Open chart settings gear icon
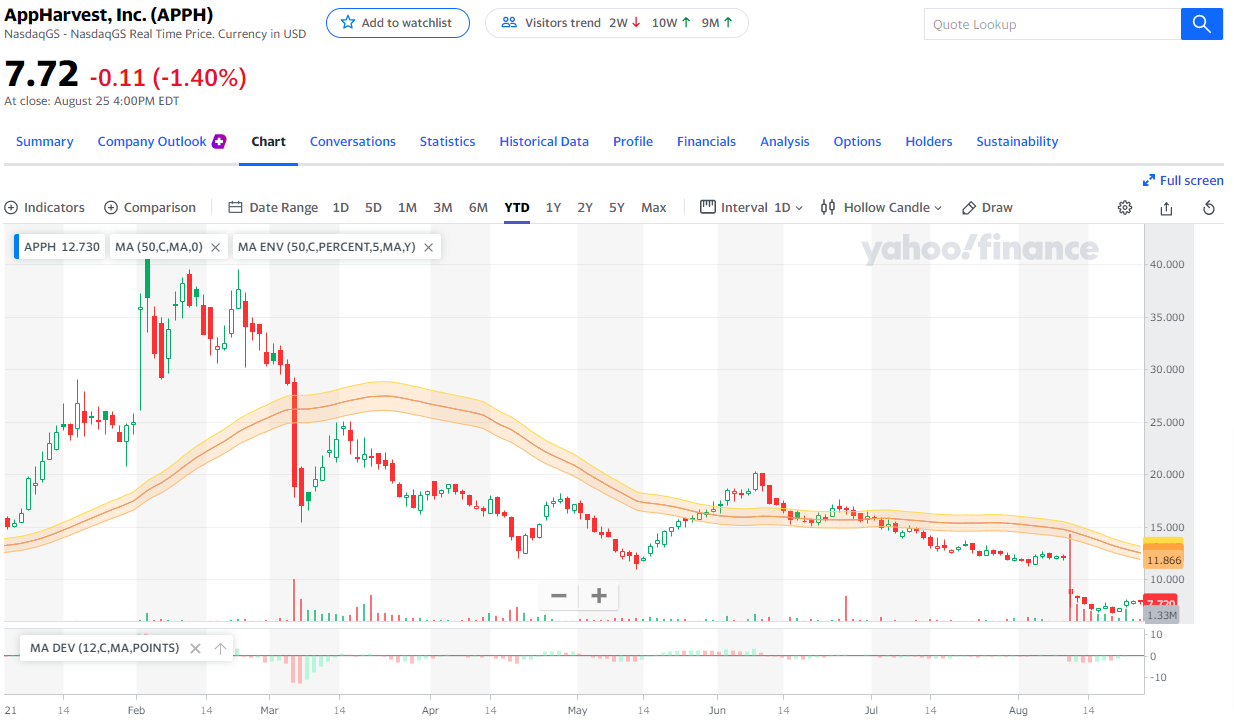This screenshot has width=1234, height=728. (1125, 208)
